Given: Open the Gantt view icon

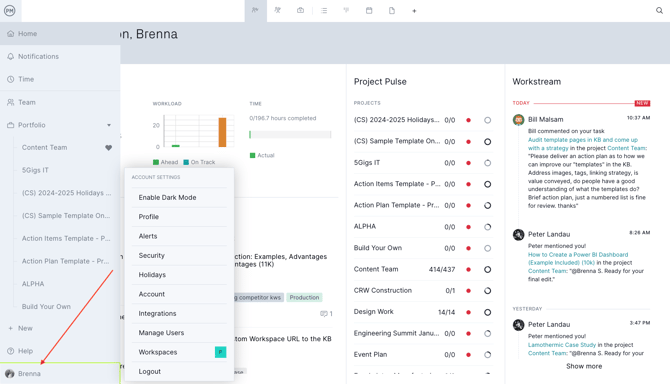Looking at the screenshot, I should point(346,11).
